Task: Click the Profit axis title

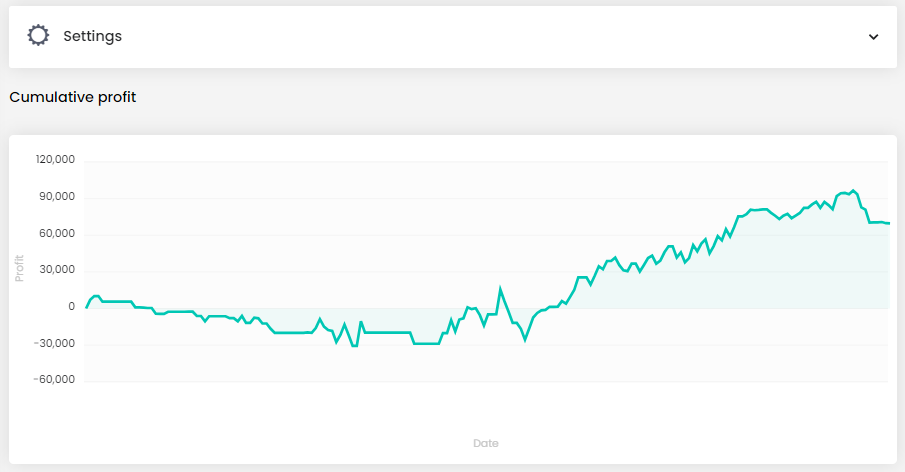Action: coord(19,268)
